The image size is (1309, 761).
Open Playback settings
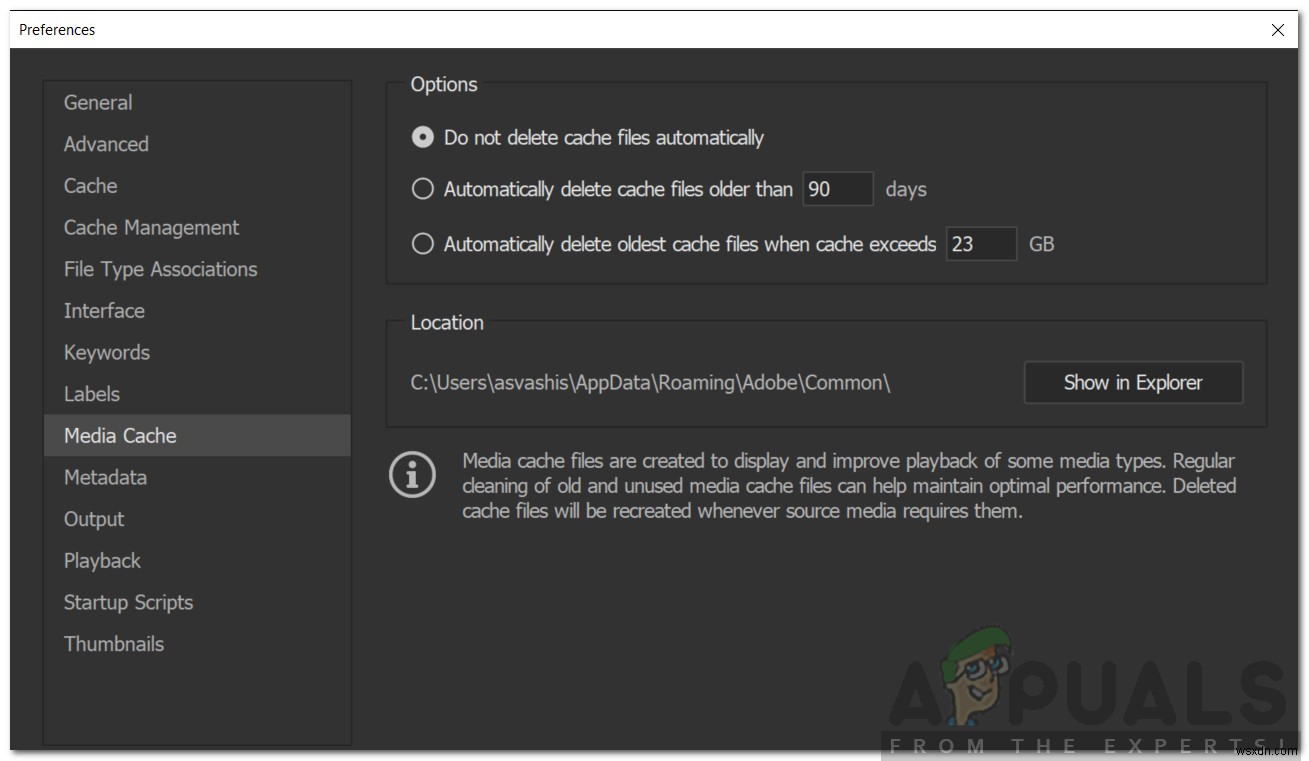click(x=101, y=561)
